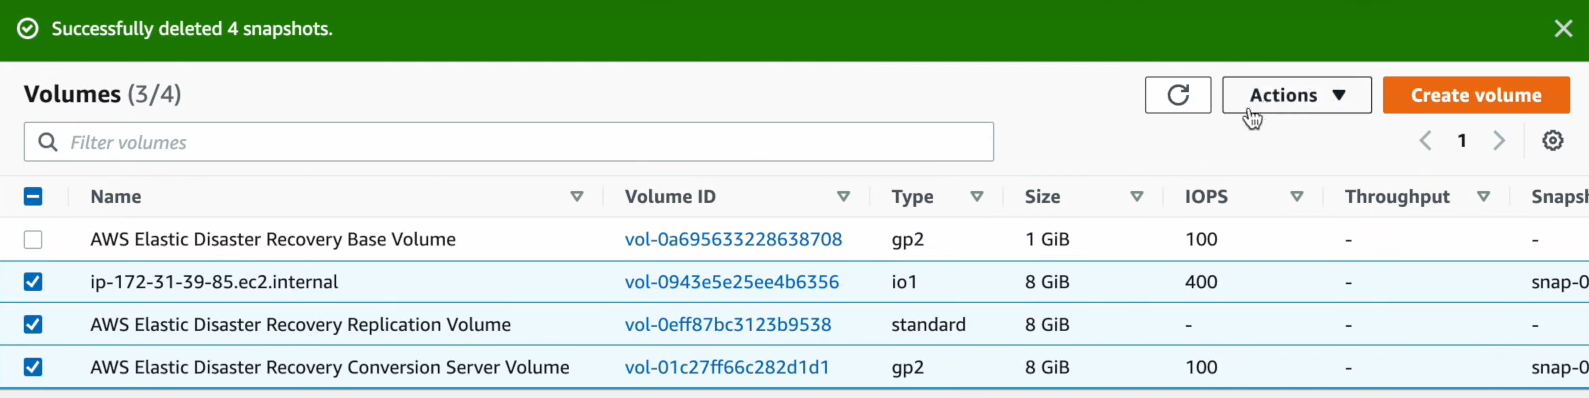Click the Create volume button

[x=1476, y=95]
